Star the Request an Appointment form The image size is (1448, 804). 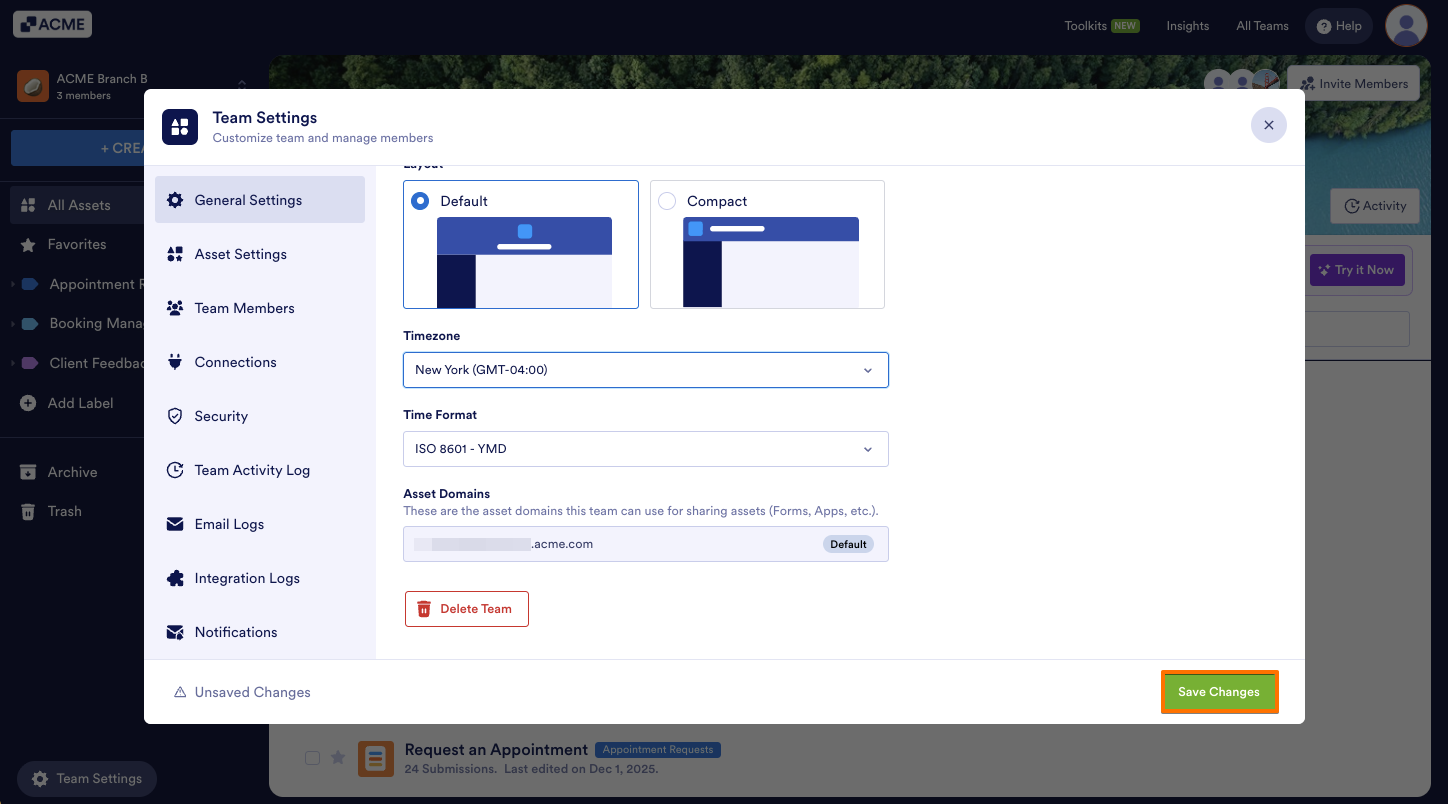pos(338,758)
